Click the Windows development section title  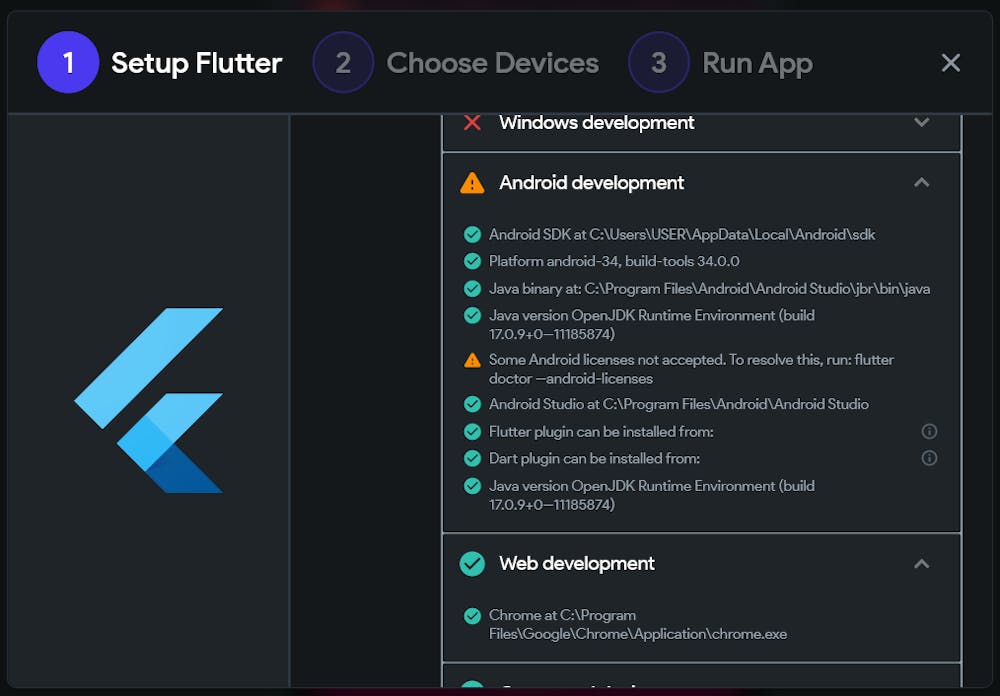pos(597,122)
